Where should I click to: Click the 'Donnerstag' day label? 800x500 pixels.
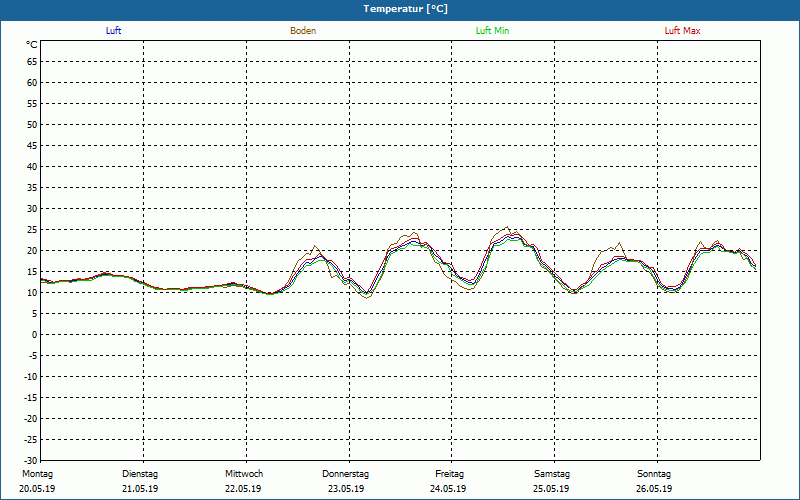345,474
